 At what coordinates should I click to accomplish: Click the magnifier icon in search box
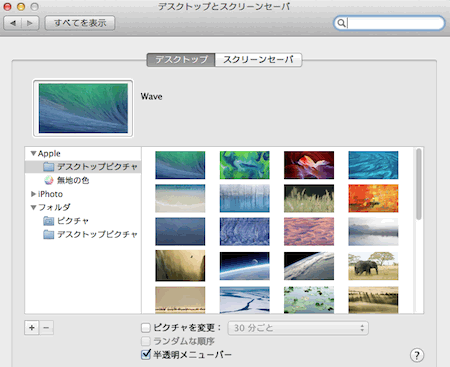341,23
